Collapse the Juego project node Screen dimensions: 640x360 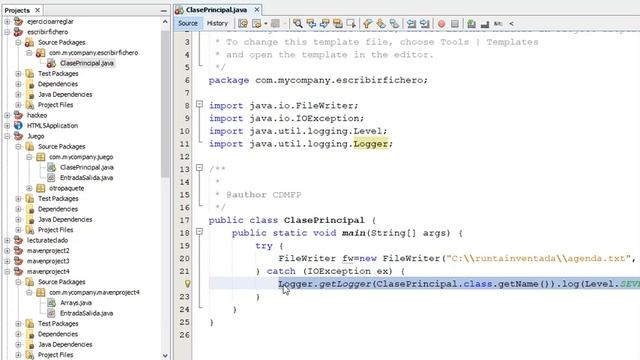coord(7,136)
